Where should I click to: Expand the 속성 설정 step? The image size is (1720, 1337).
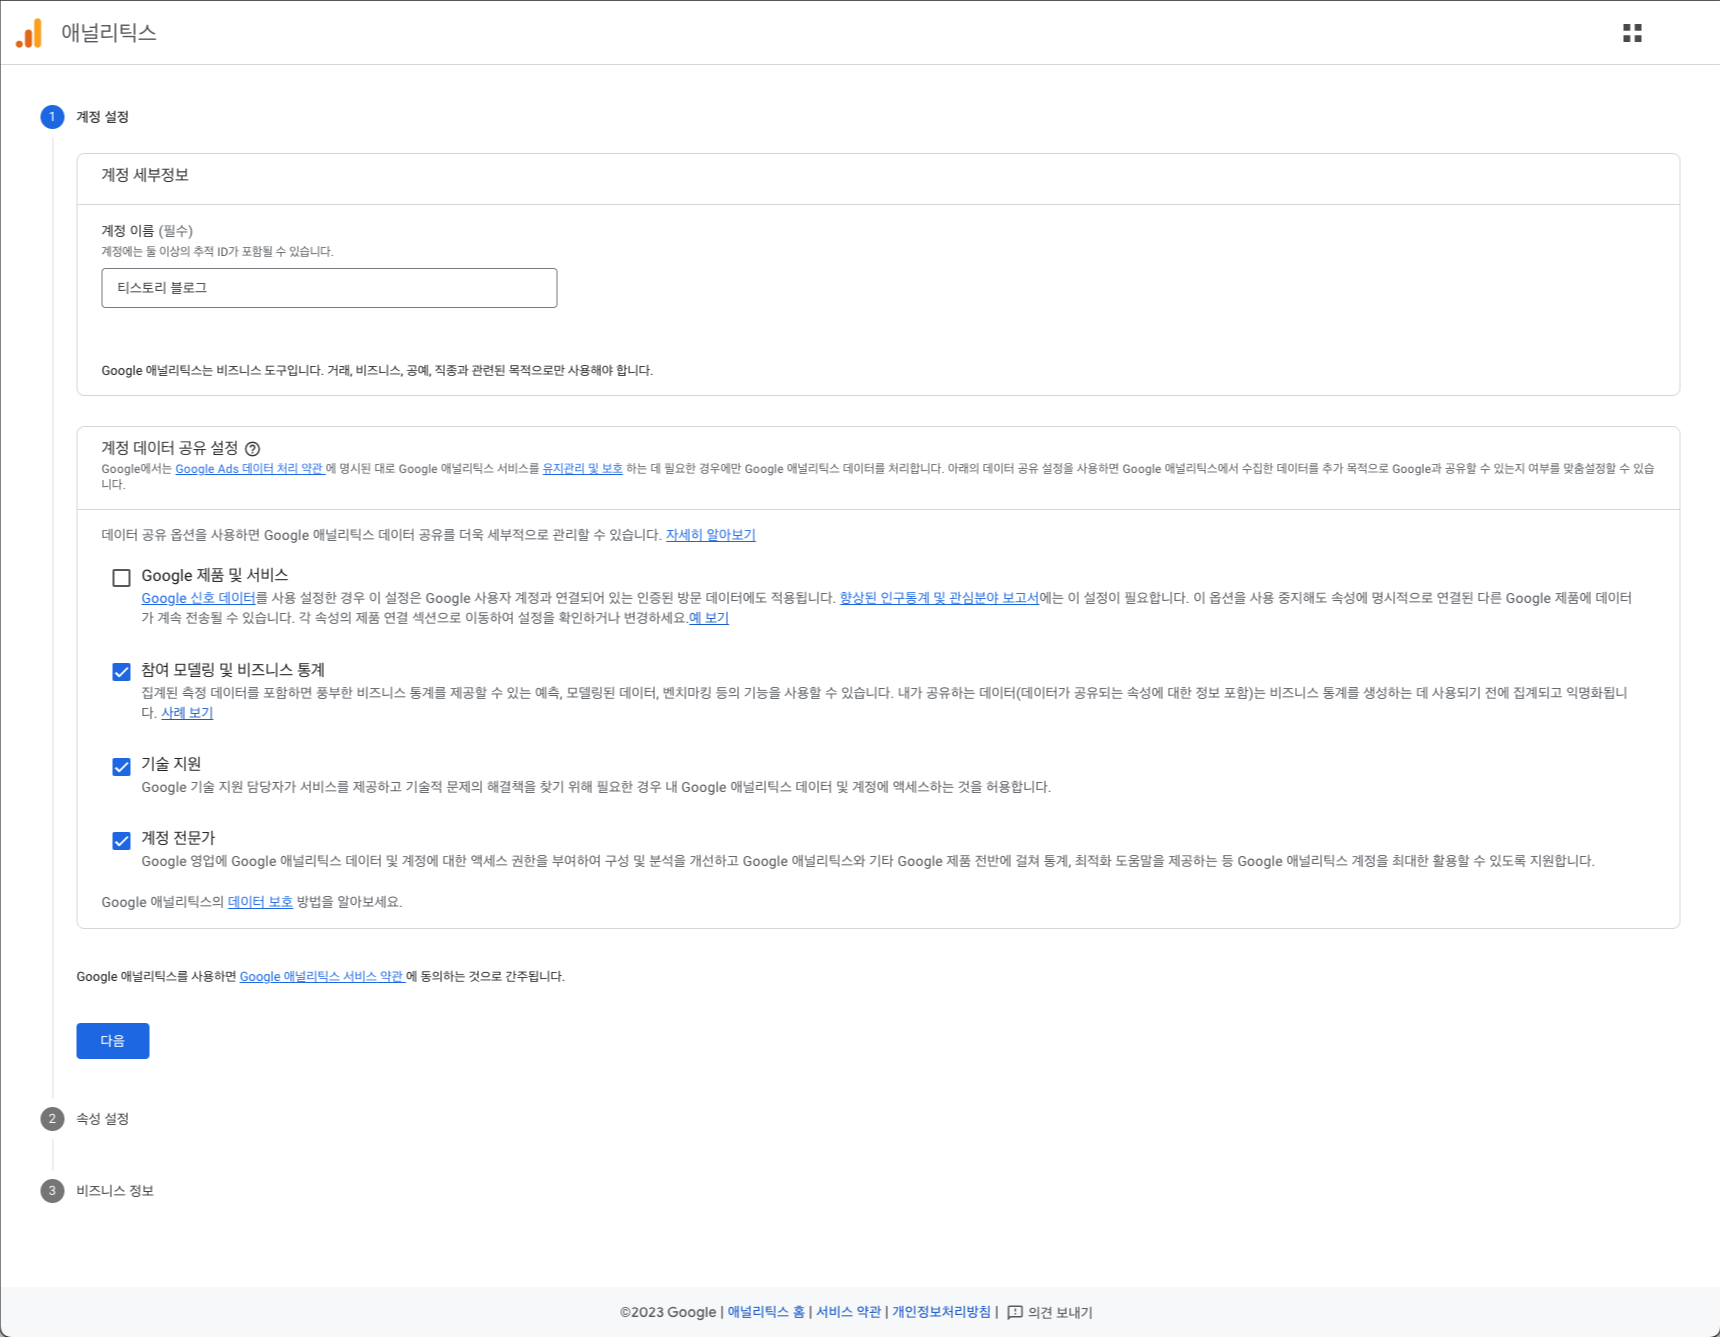(x=102, y=1119)
